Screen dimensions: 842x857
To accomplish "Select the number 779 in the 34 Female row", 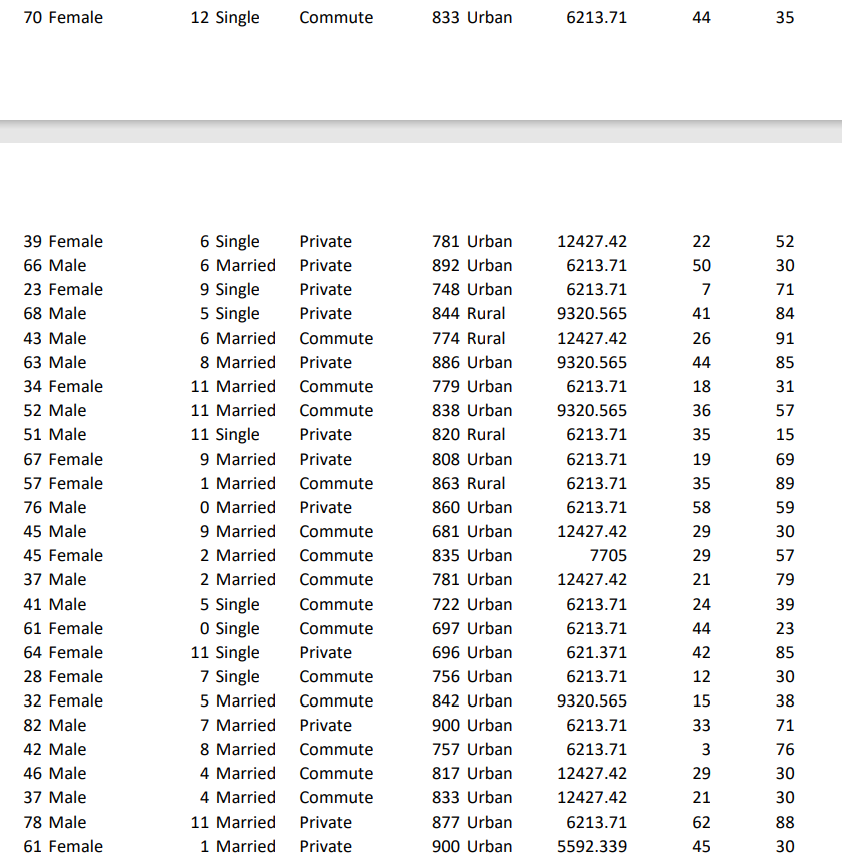I will click(x=446, y=386).
